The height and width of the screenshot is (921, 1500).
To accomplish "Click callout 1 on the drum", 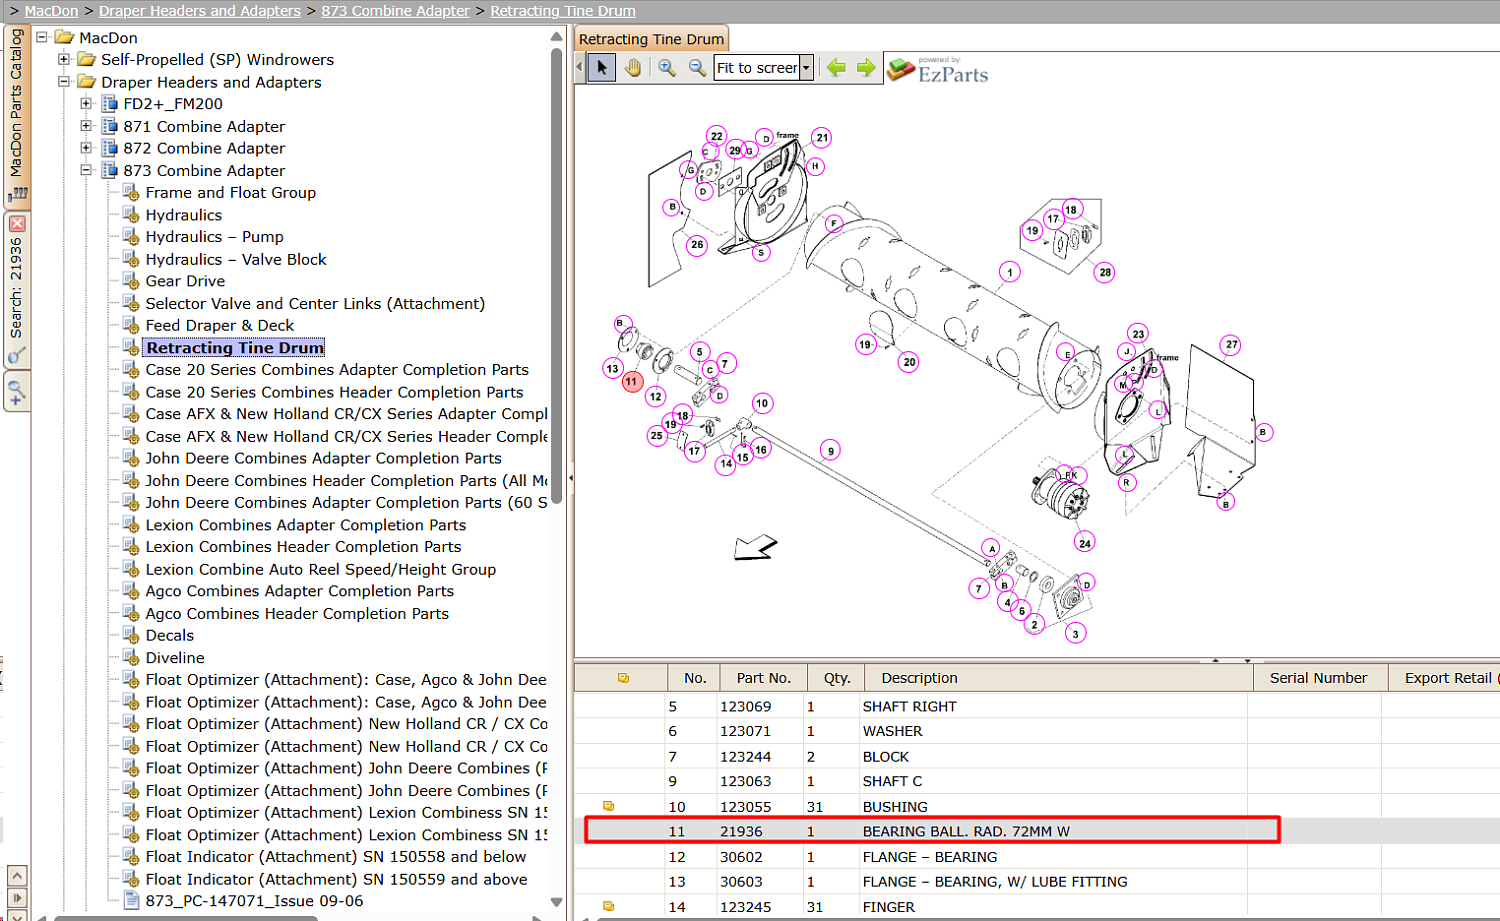I will click(x=1010, y=272).
